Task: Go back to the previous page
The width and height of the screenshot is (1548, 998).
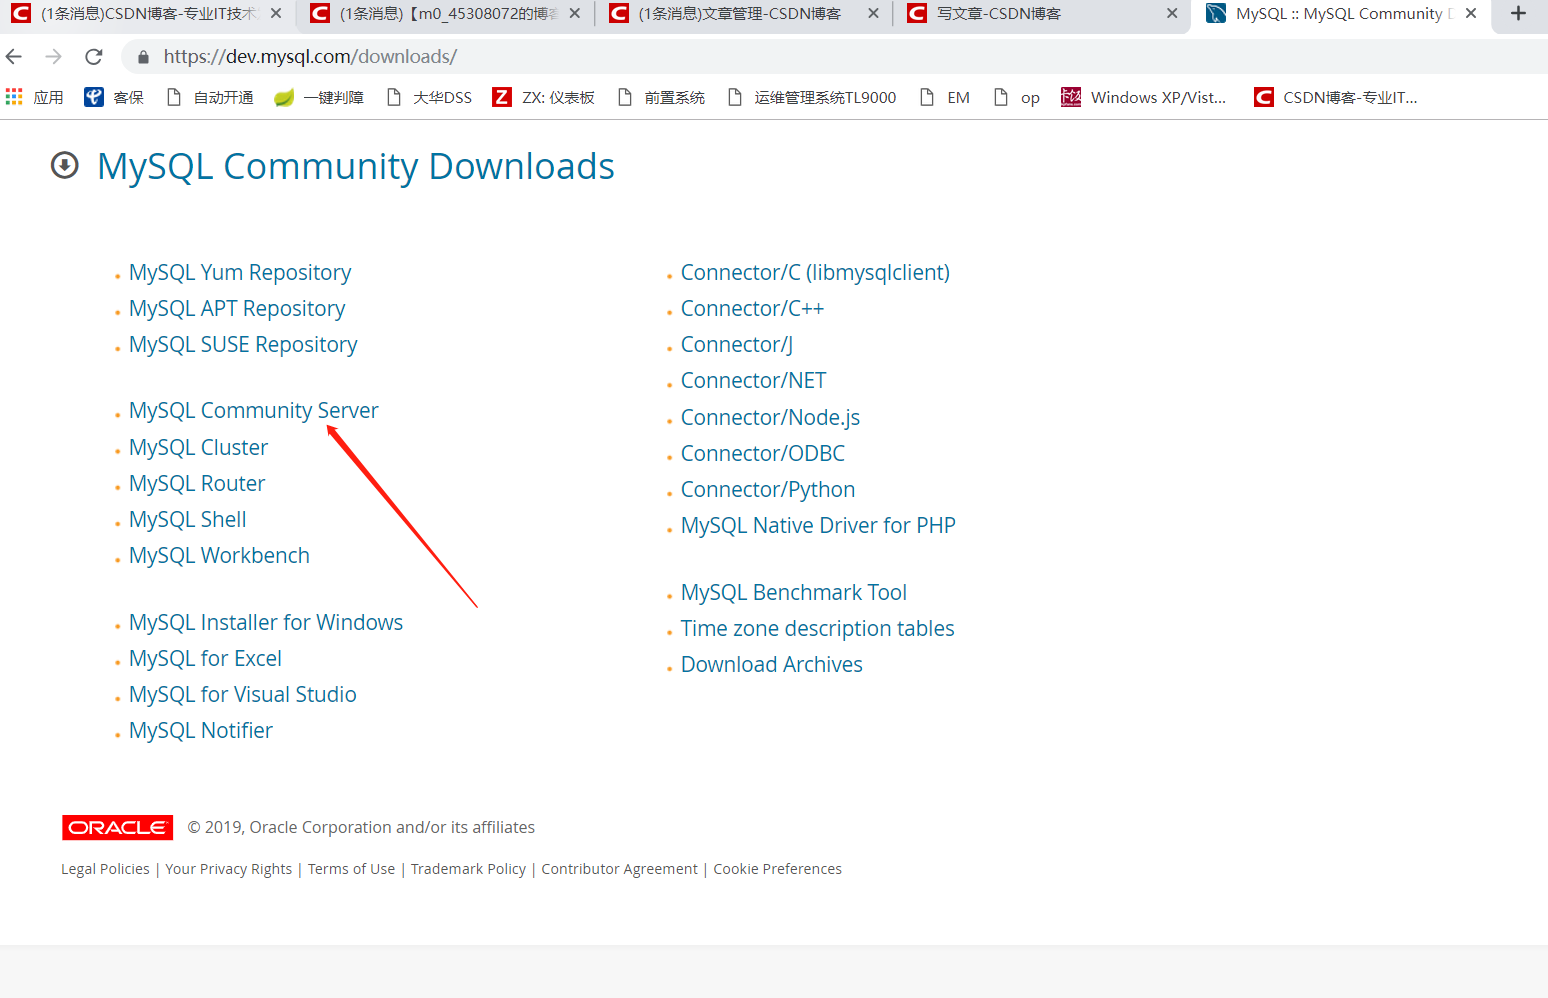Action: 14,57
